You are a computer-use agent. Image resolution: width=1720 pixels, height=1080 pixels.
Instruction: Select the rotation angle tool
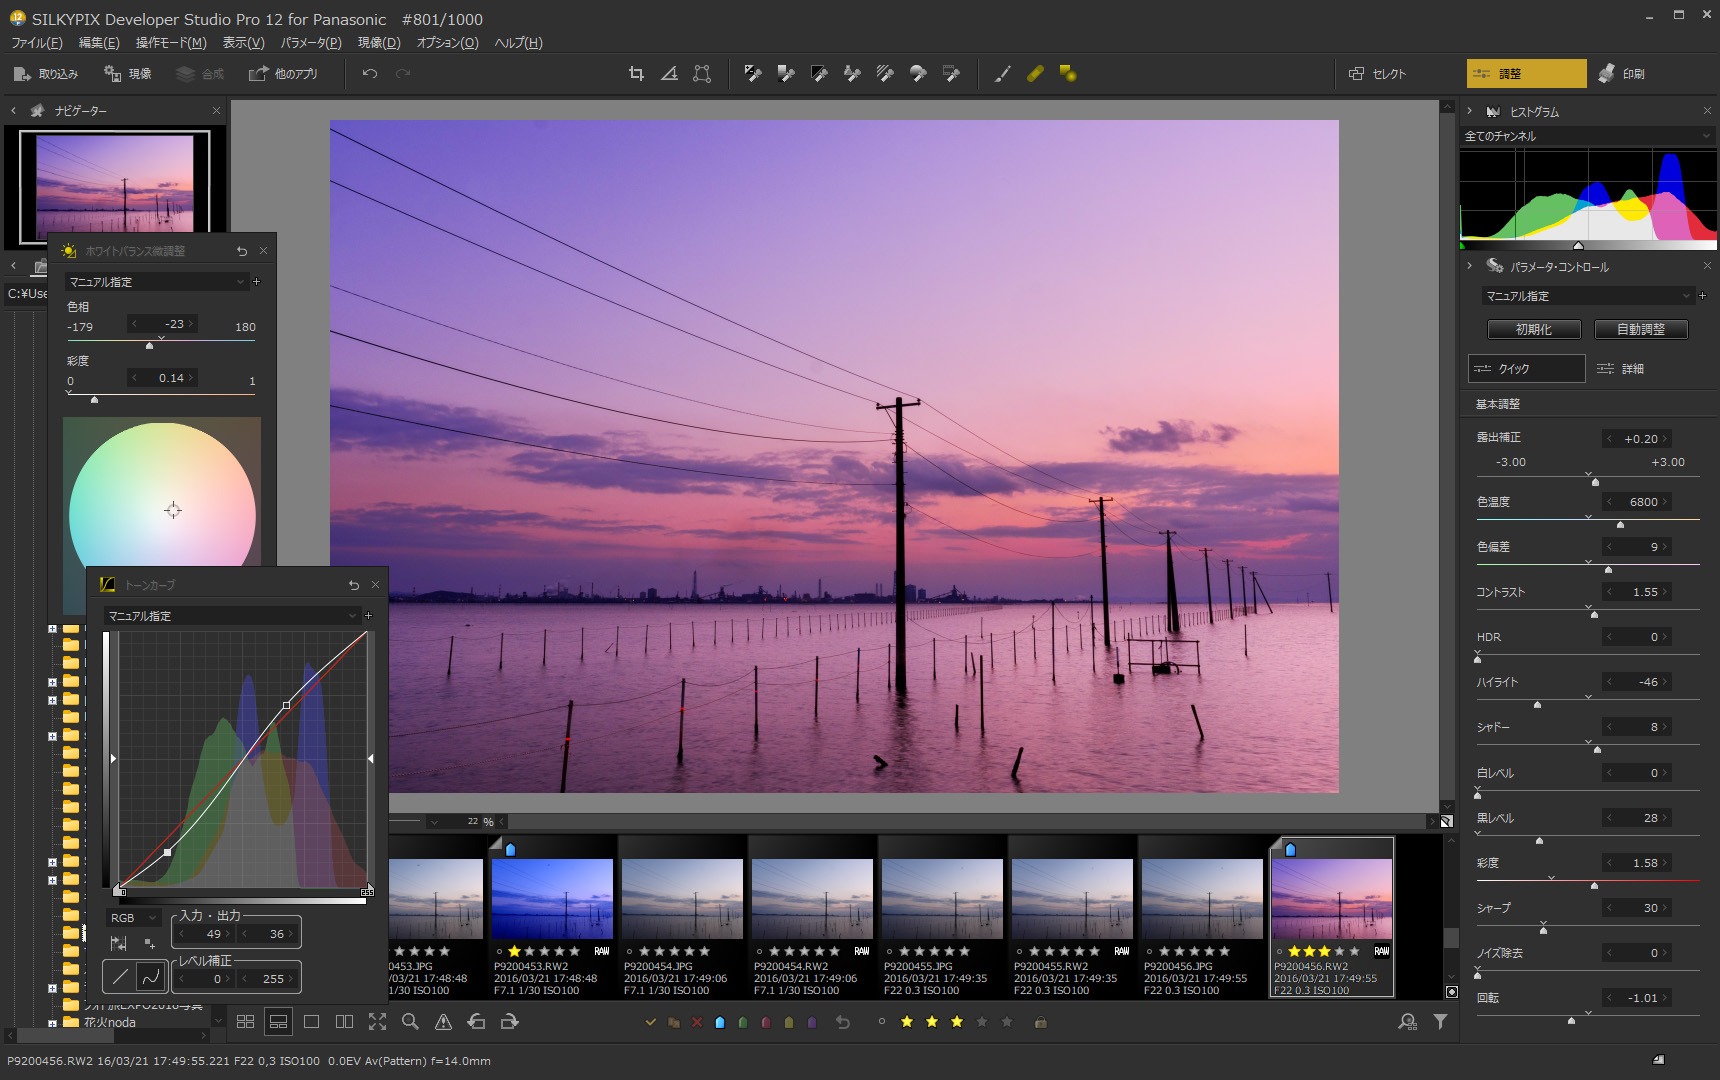pos(669,74)
